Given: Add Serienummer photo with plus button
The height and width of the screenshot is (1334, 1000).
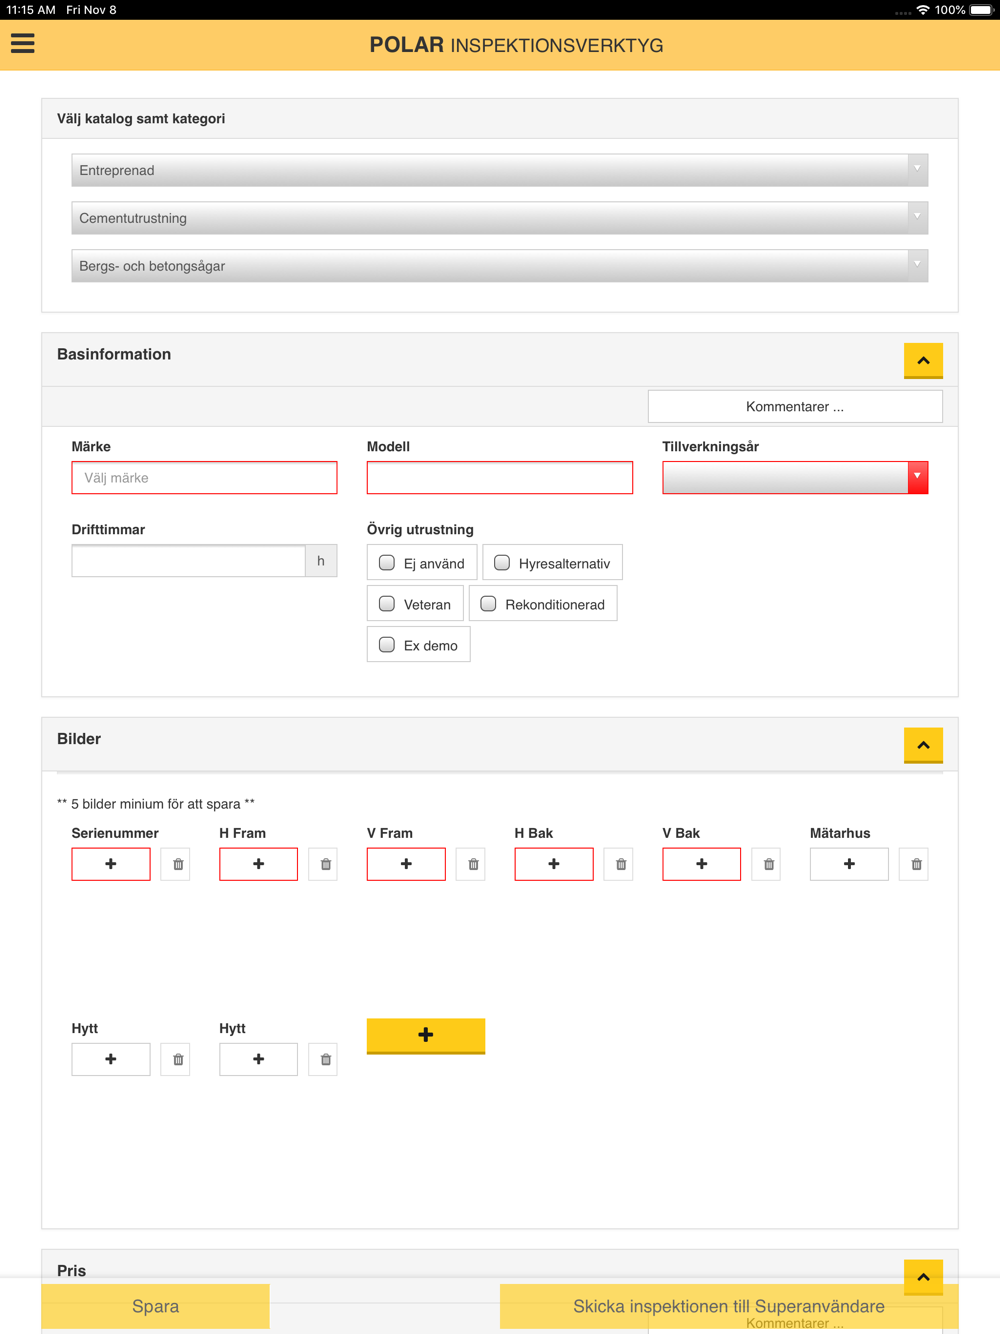Looking at the screenshot, I should pyautogui.click(x=111, y=864).
